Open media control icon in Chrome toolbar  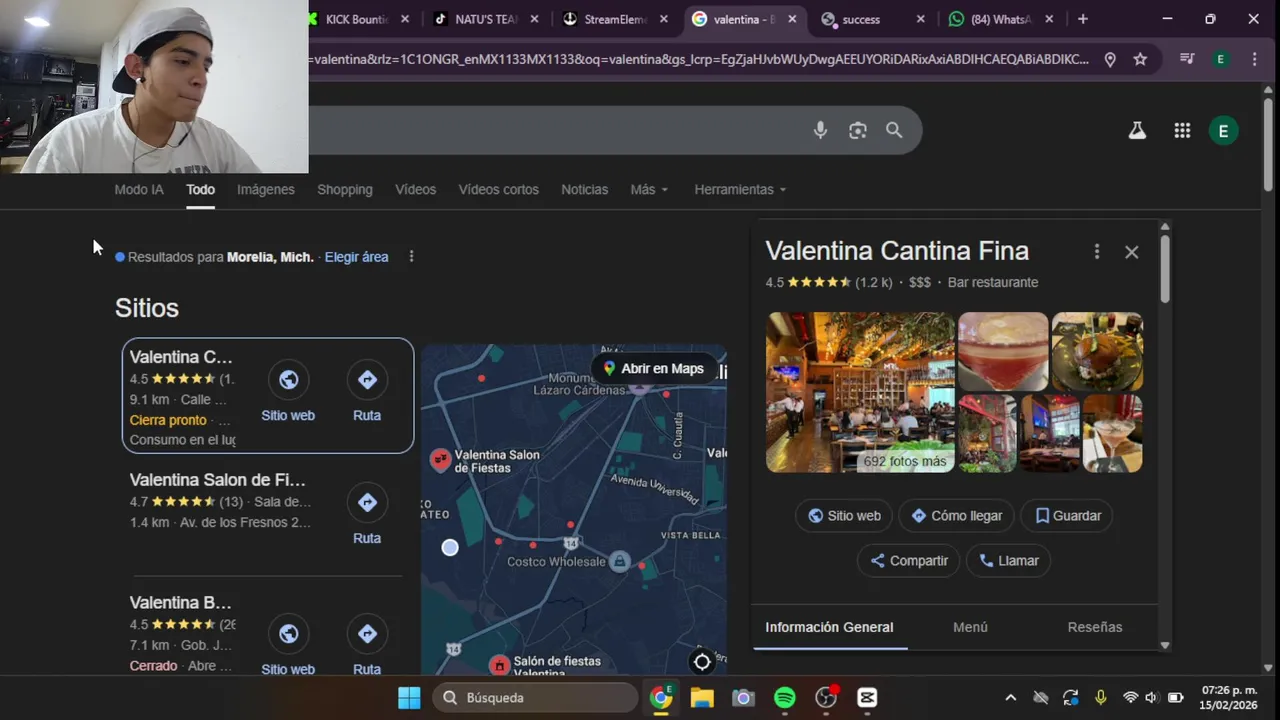[1187, 59]
